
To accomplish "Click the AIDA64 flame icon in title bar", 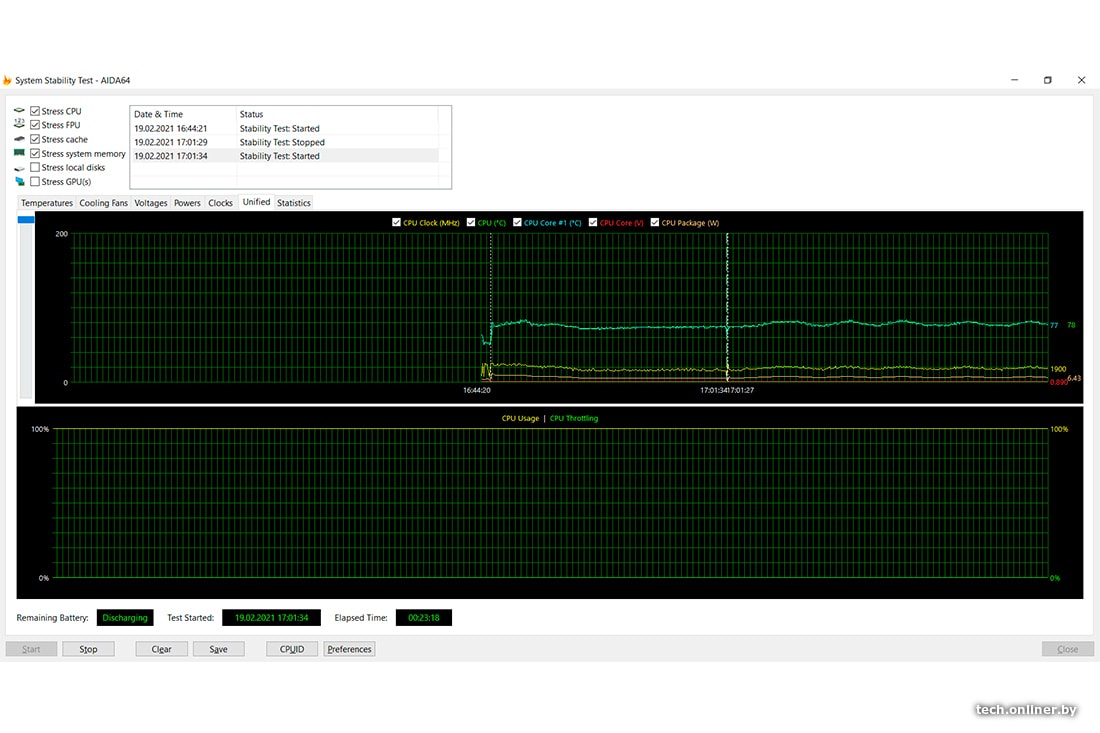I will [8, 80].
